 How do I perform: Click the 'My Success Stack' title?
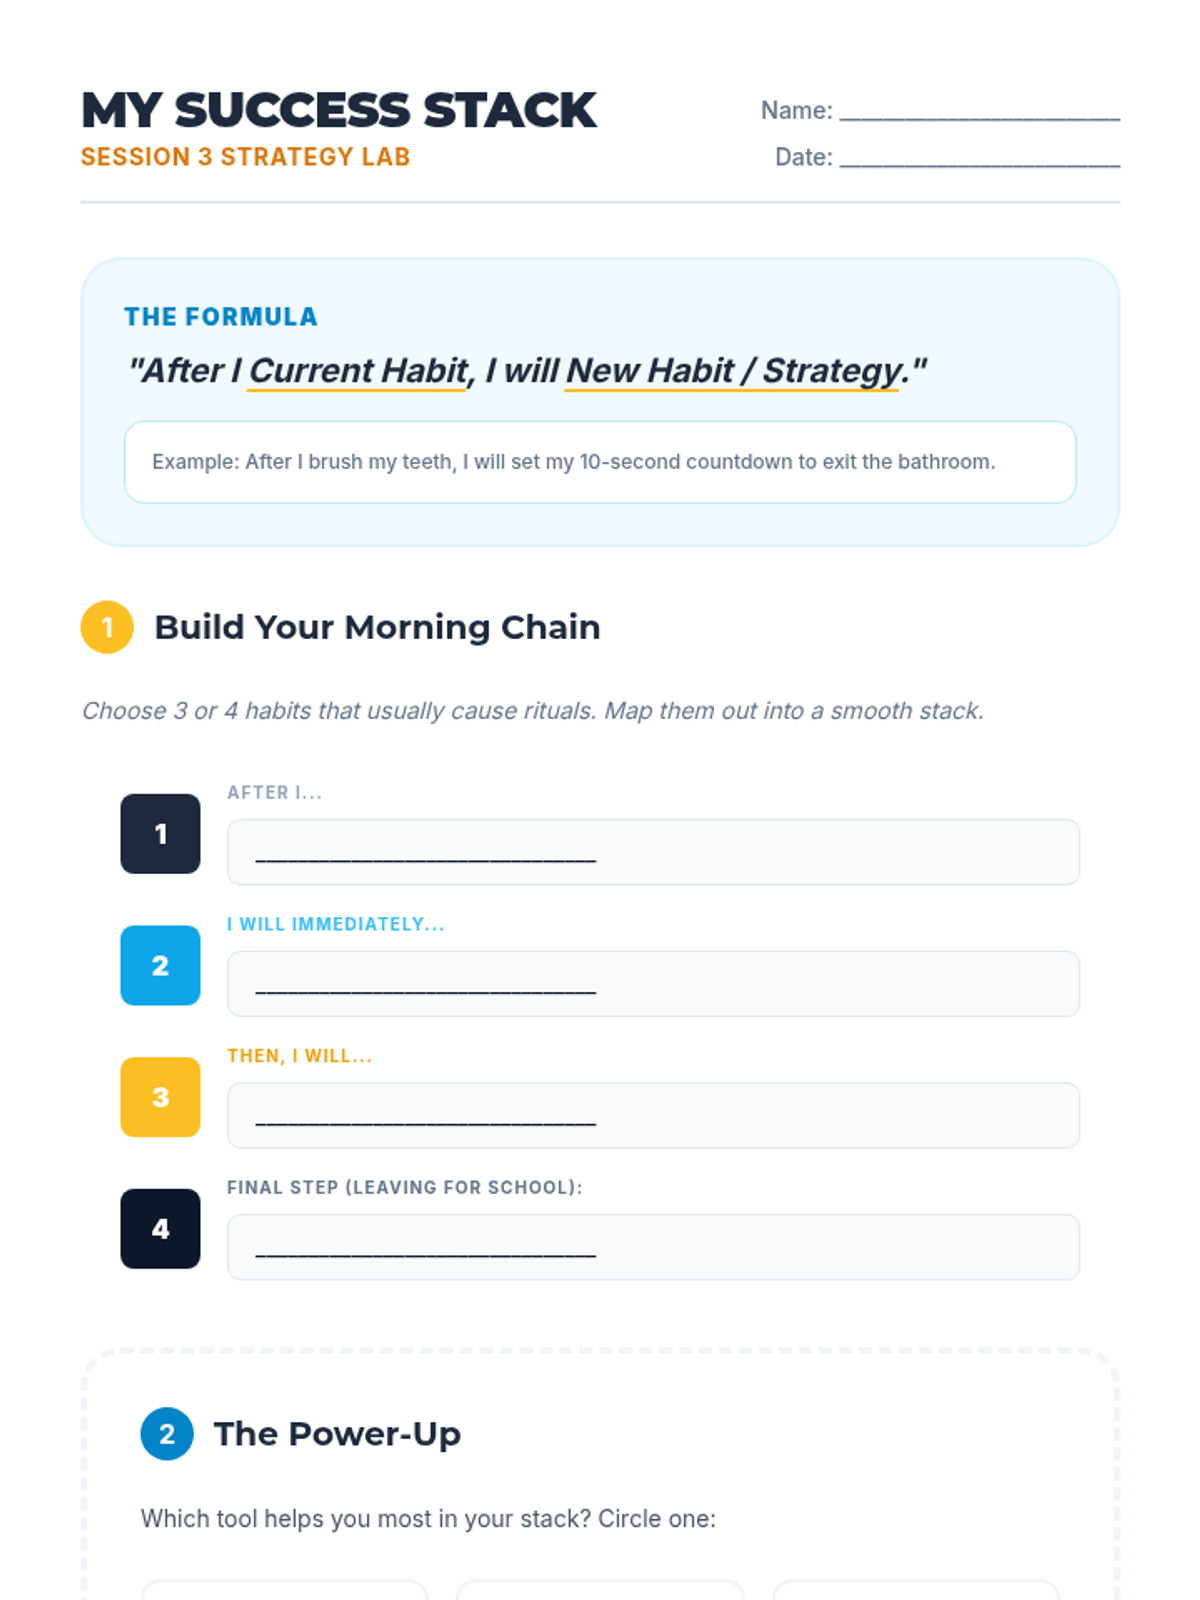338,110
